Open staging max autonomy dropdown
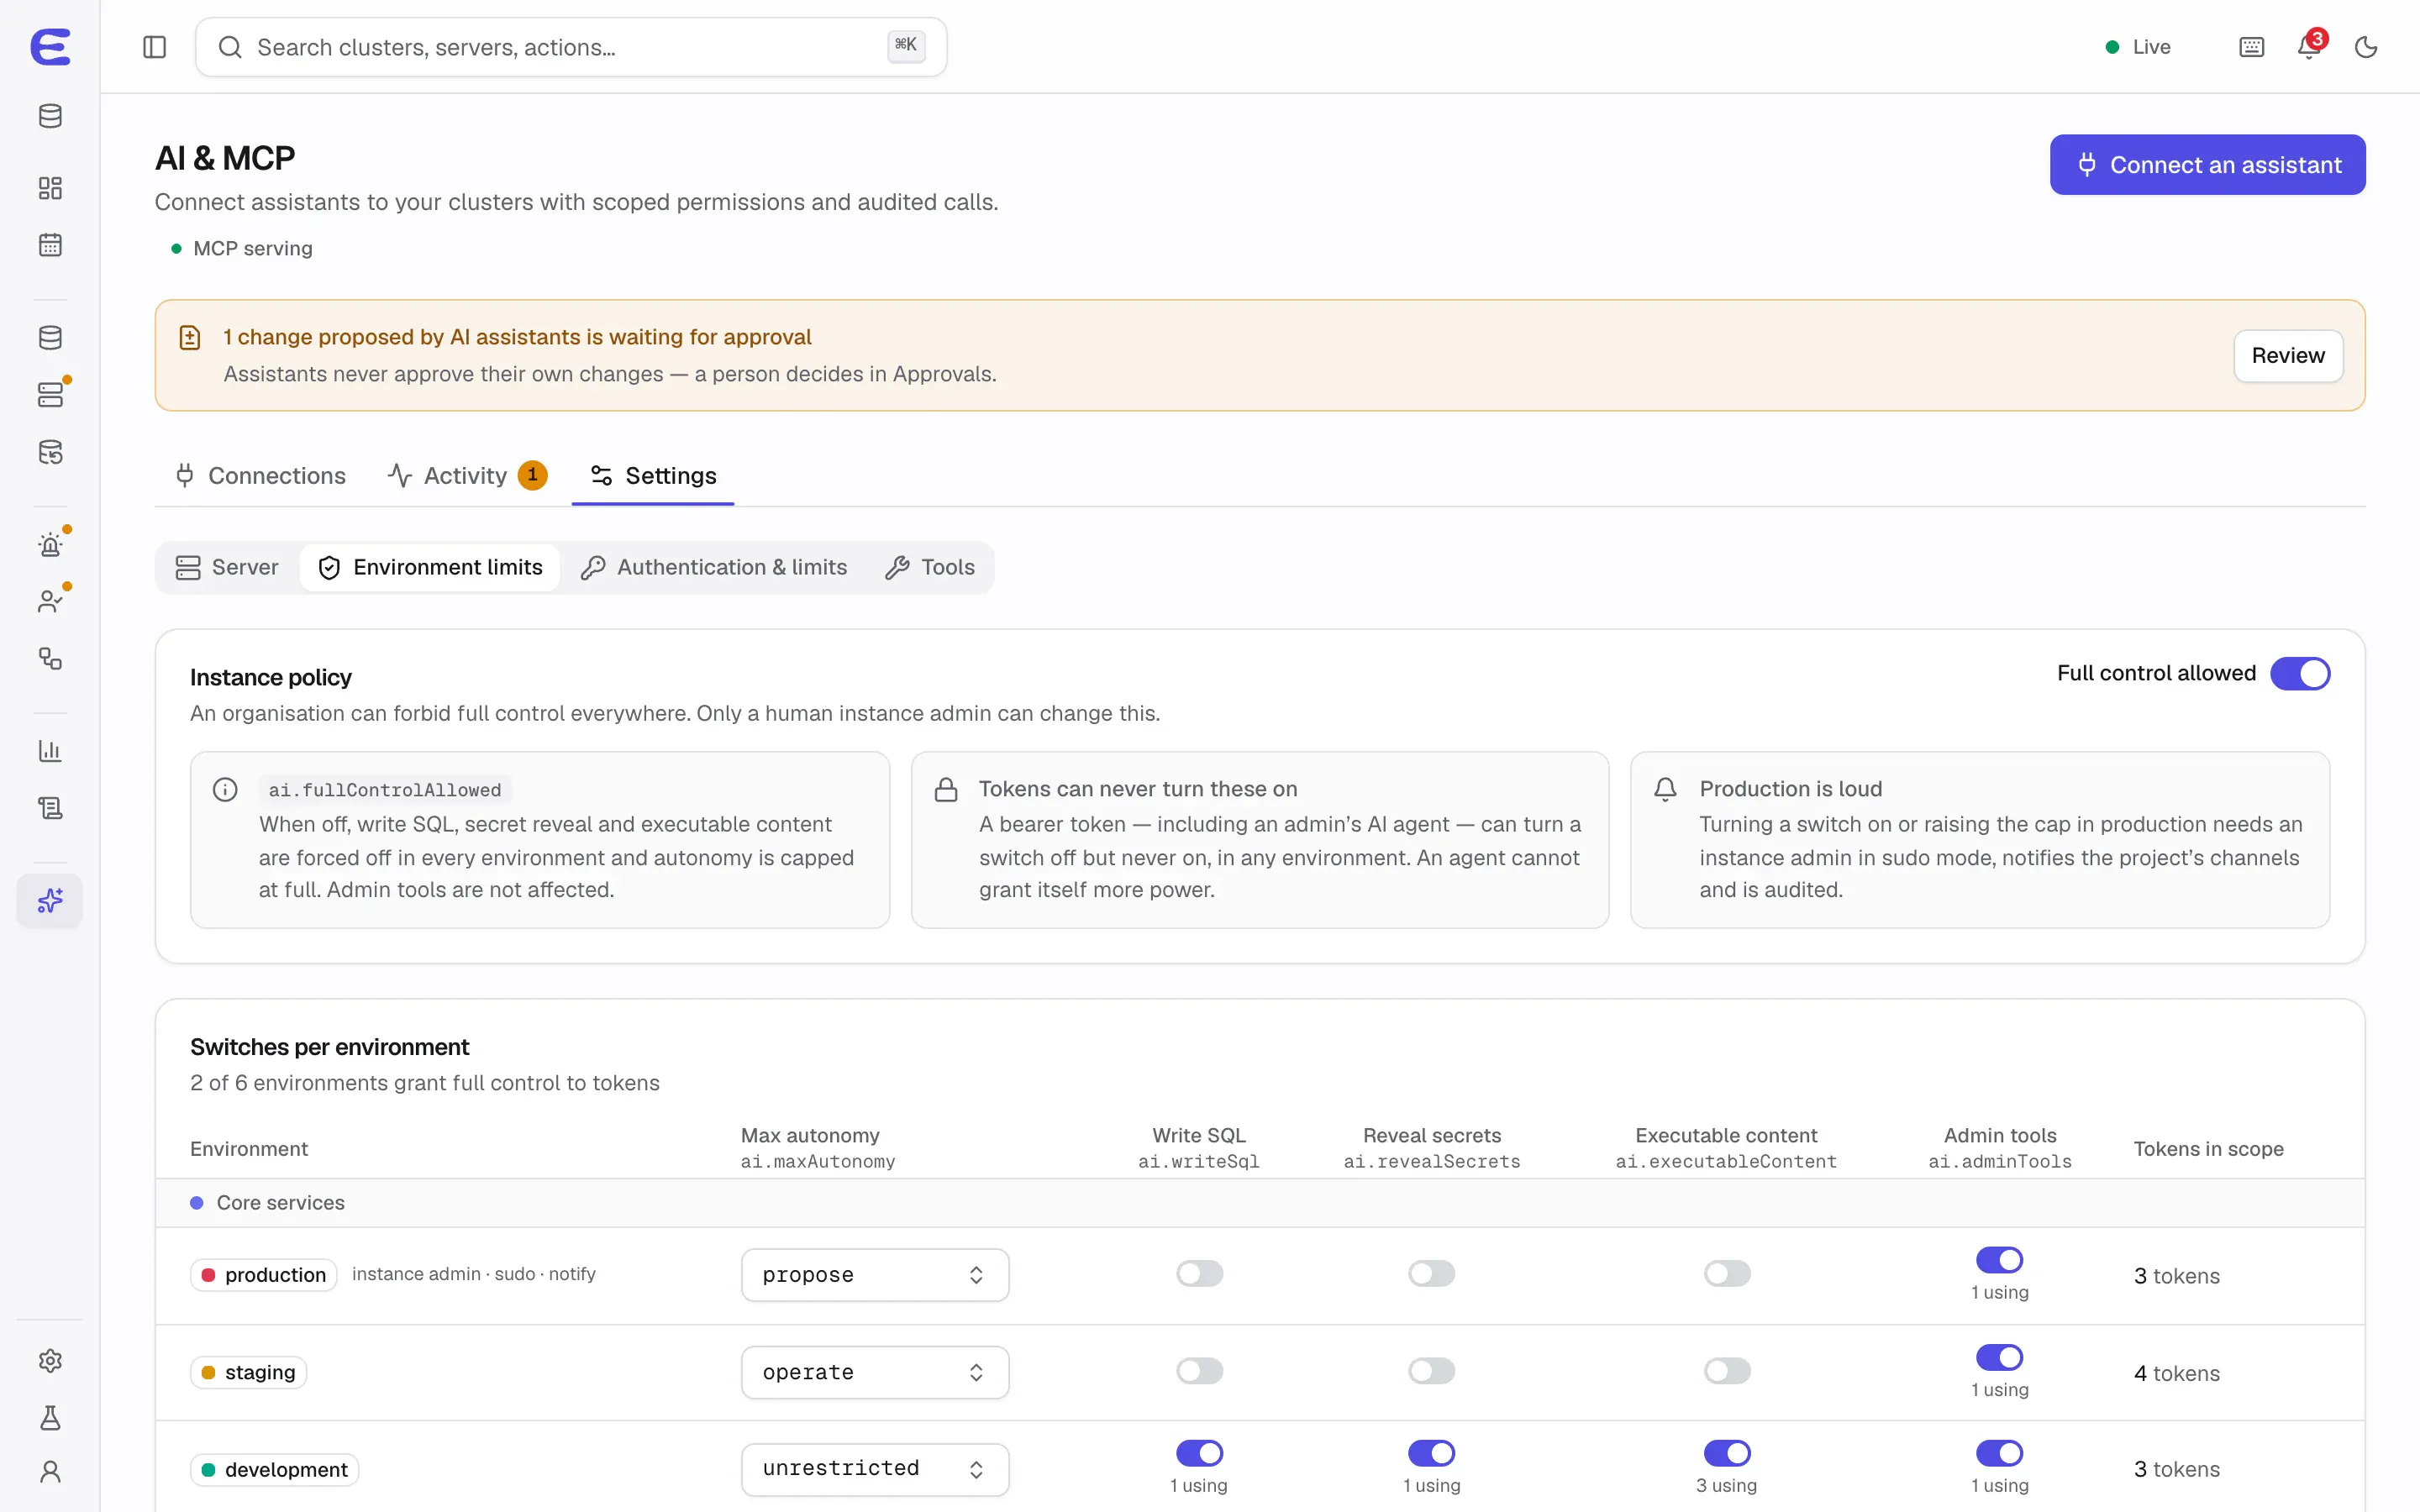Viewport: 2420px width, 1512px height. click(x=874, y=1372)
